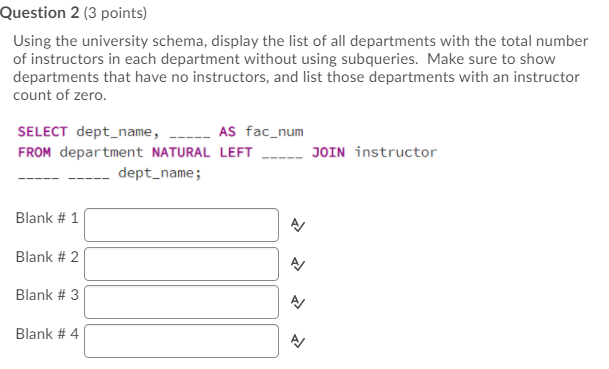Click the Blank # 1 label text
The height and width of the screenshot is (369, 609).
47,218
